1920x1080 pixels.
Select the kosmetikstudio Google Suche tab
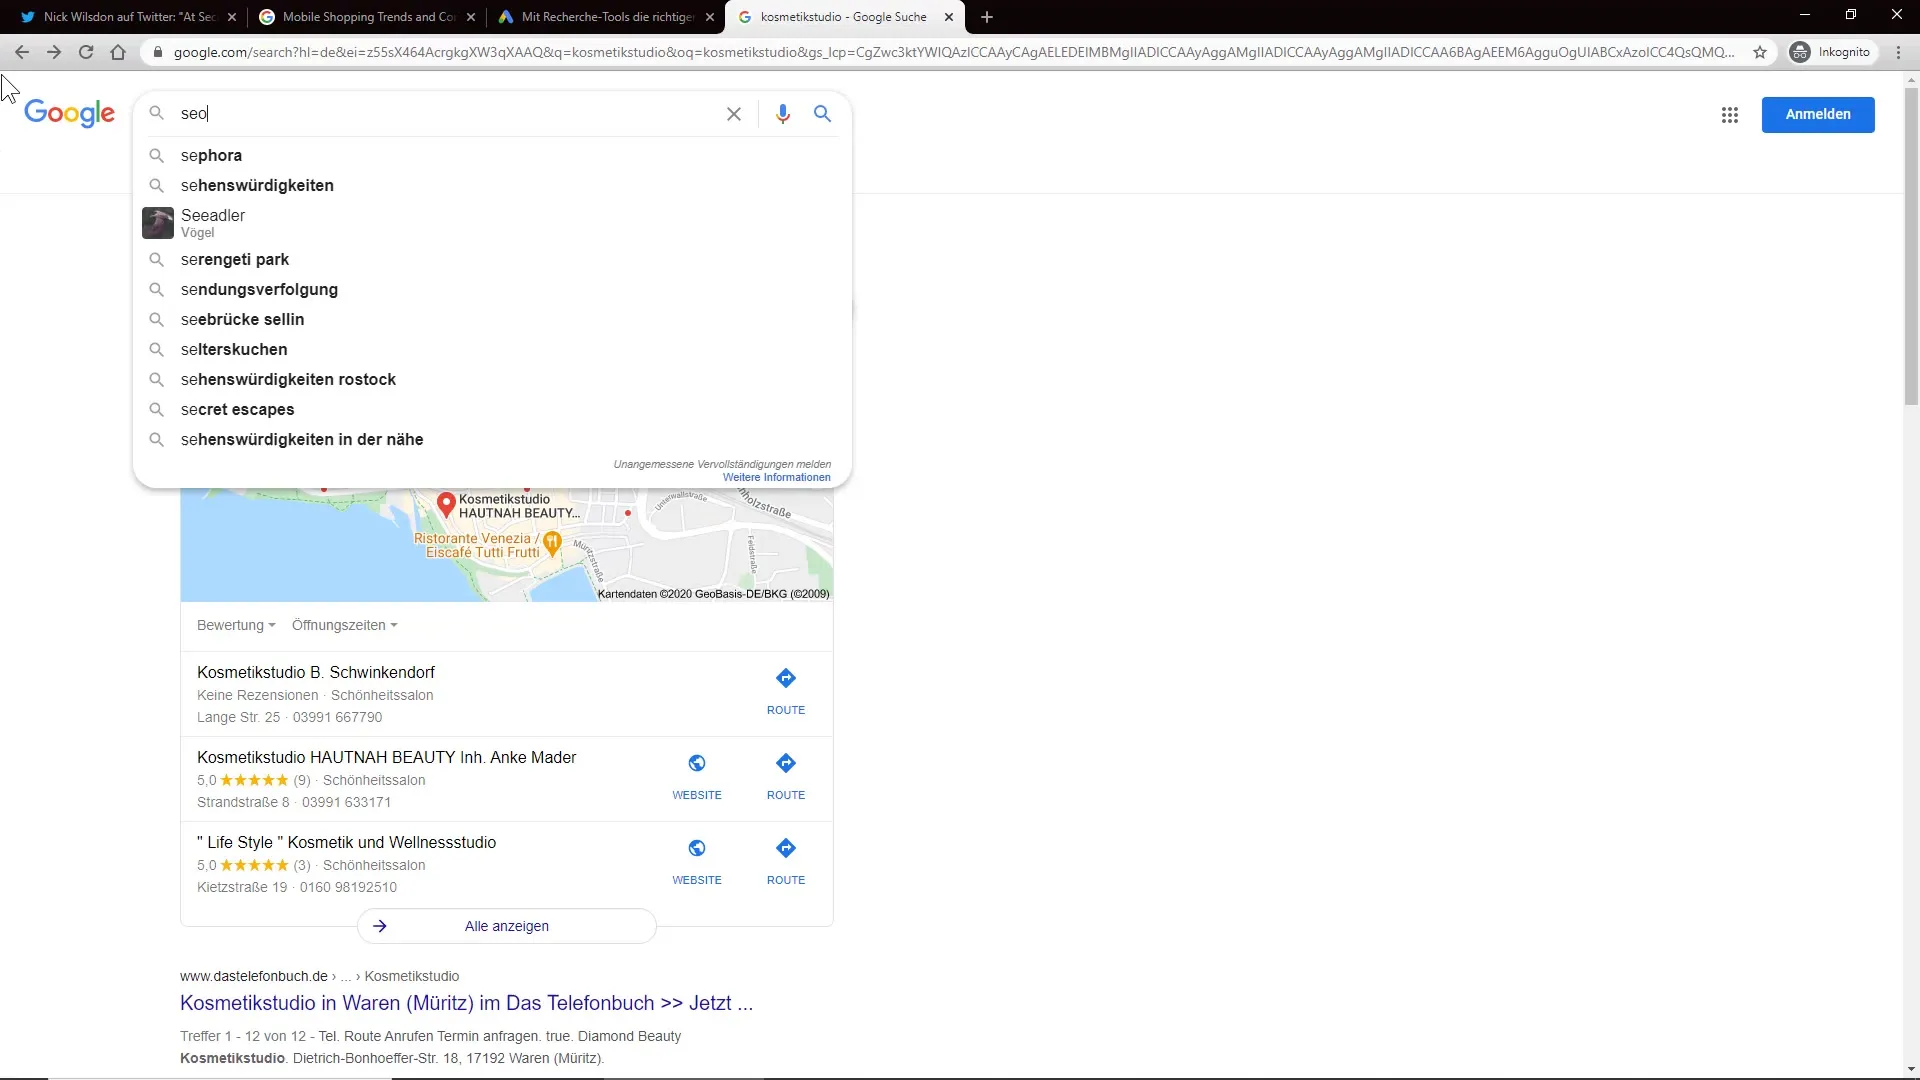click(845, 17)
